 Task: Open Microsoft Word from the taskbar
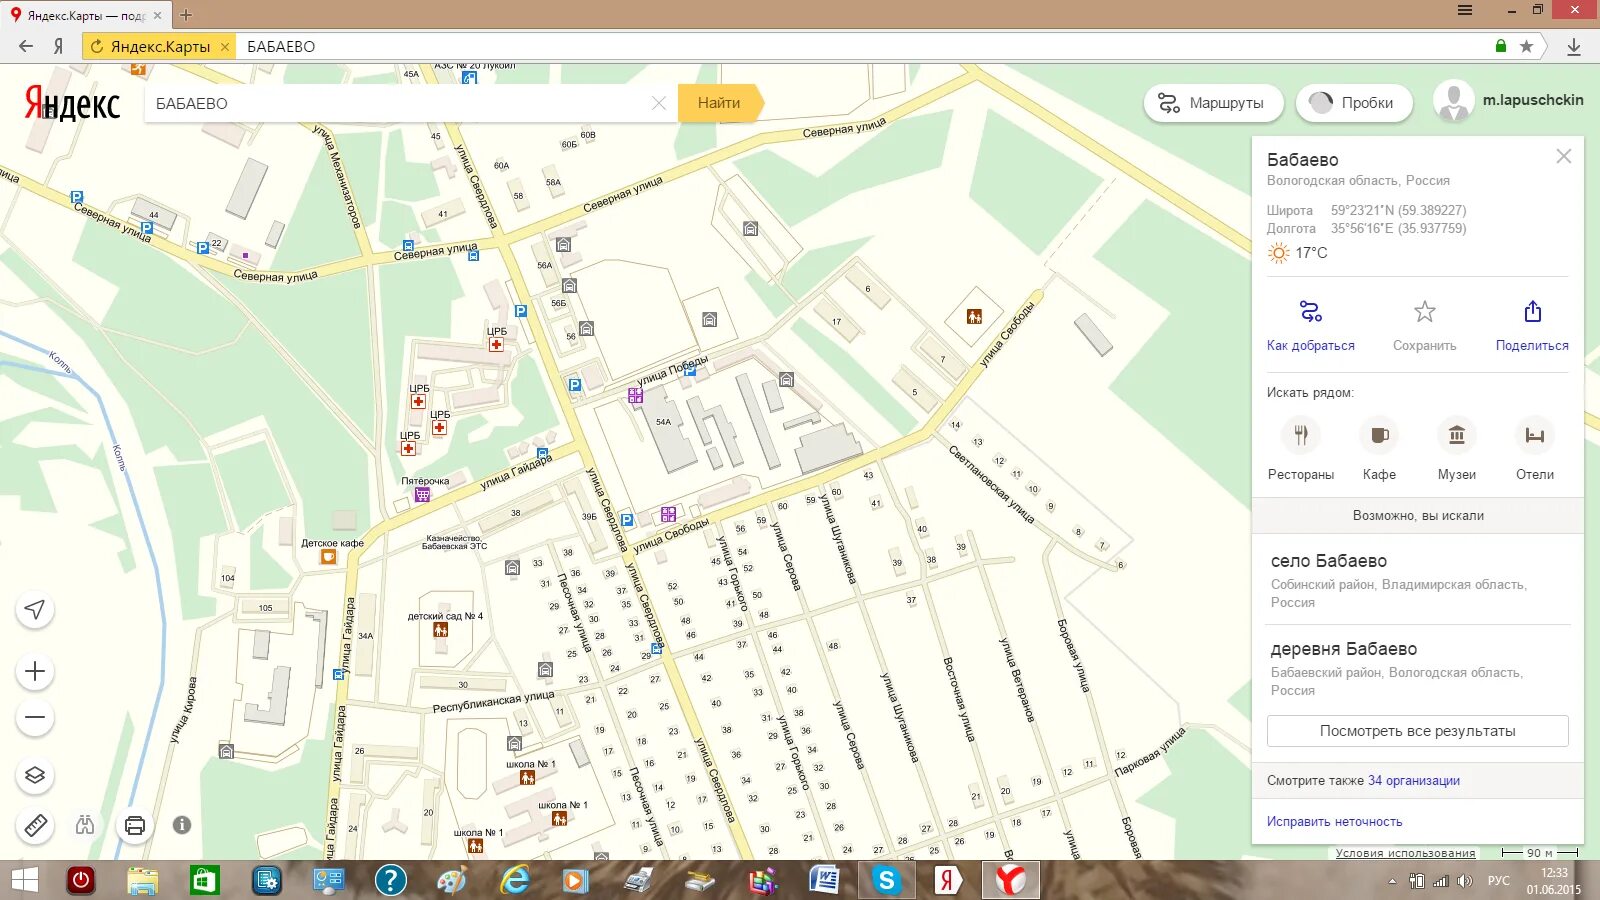point(824,881)
